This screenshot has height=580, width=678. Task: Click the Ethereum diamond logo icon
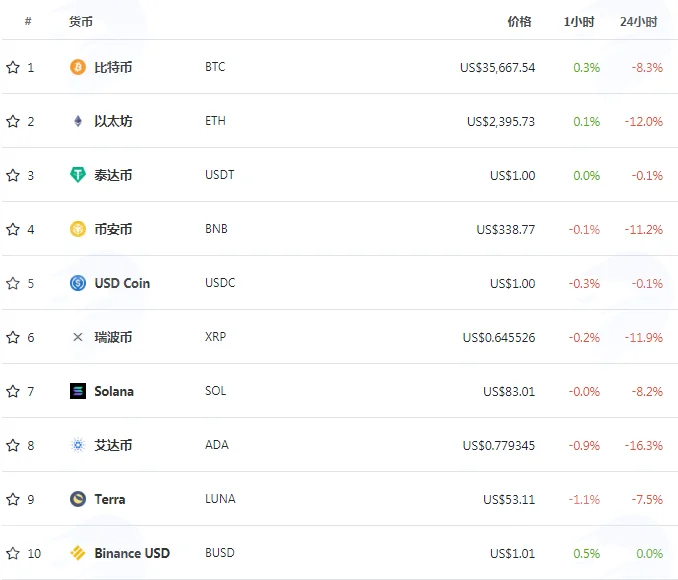click(78, 121)
